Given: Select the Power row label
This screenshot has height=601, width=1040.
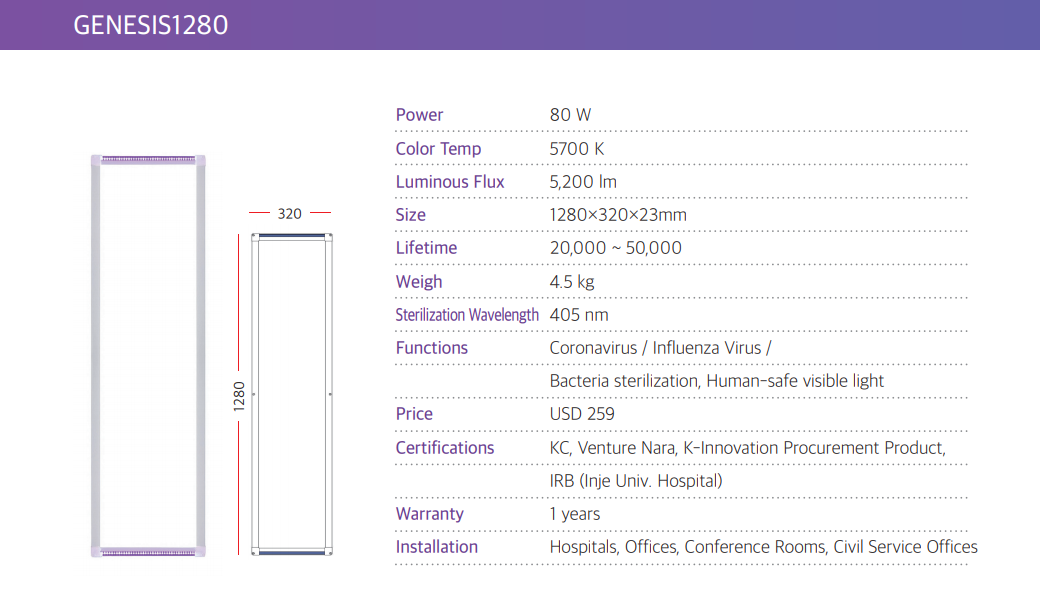Looking at the screenshot, I should coord(419,115).
